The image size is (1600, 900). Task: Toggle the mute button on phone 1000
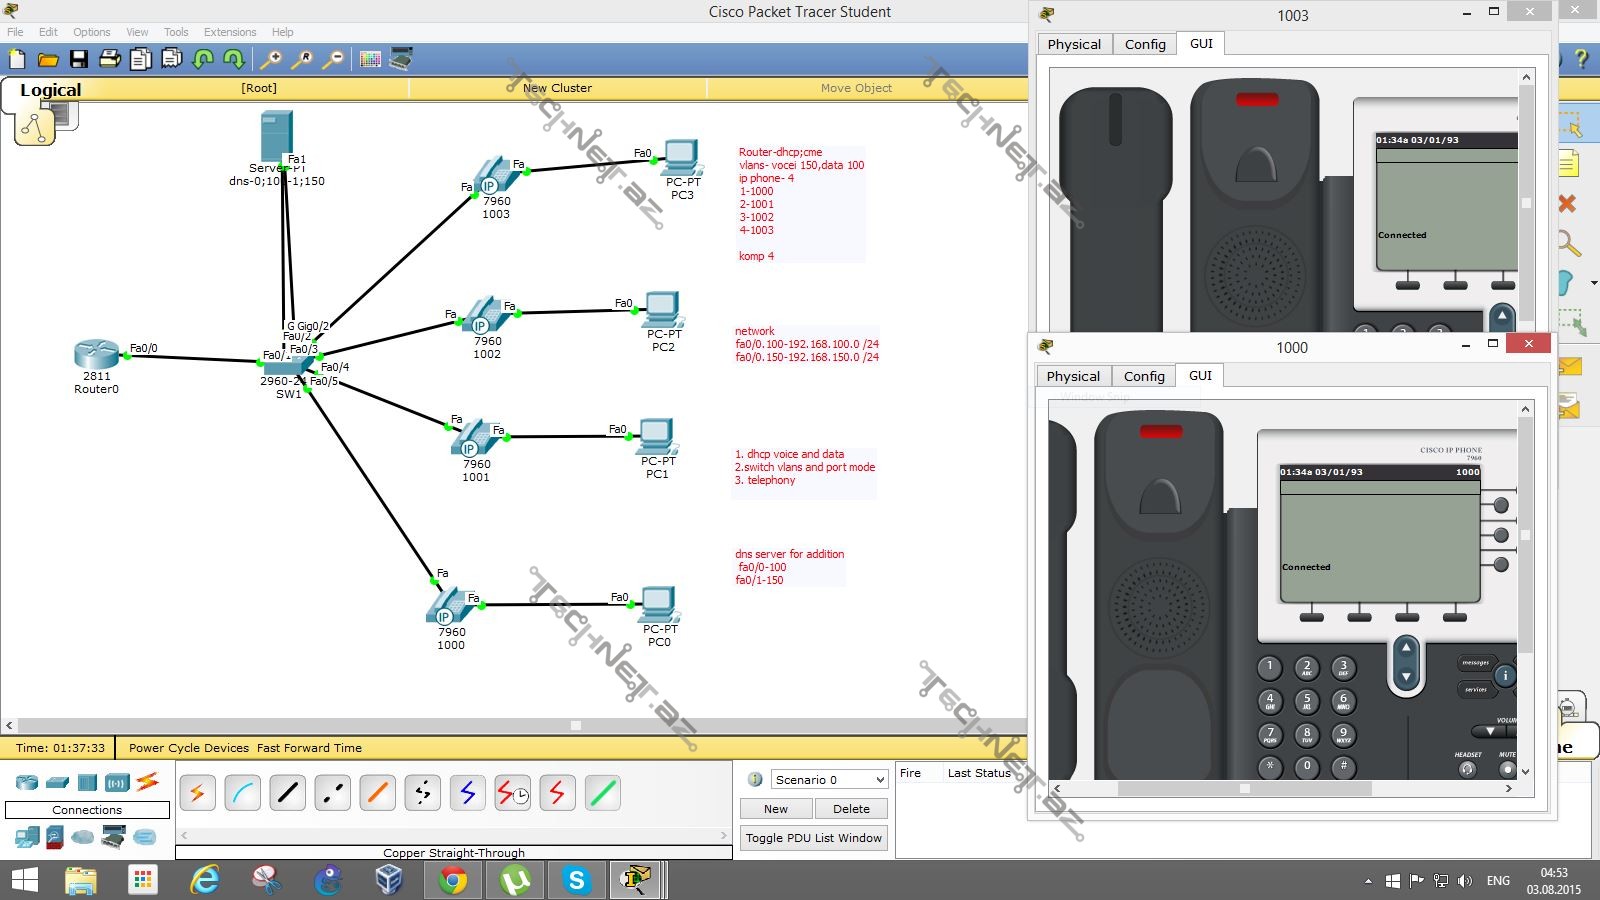tap(1507, 769)
